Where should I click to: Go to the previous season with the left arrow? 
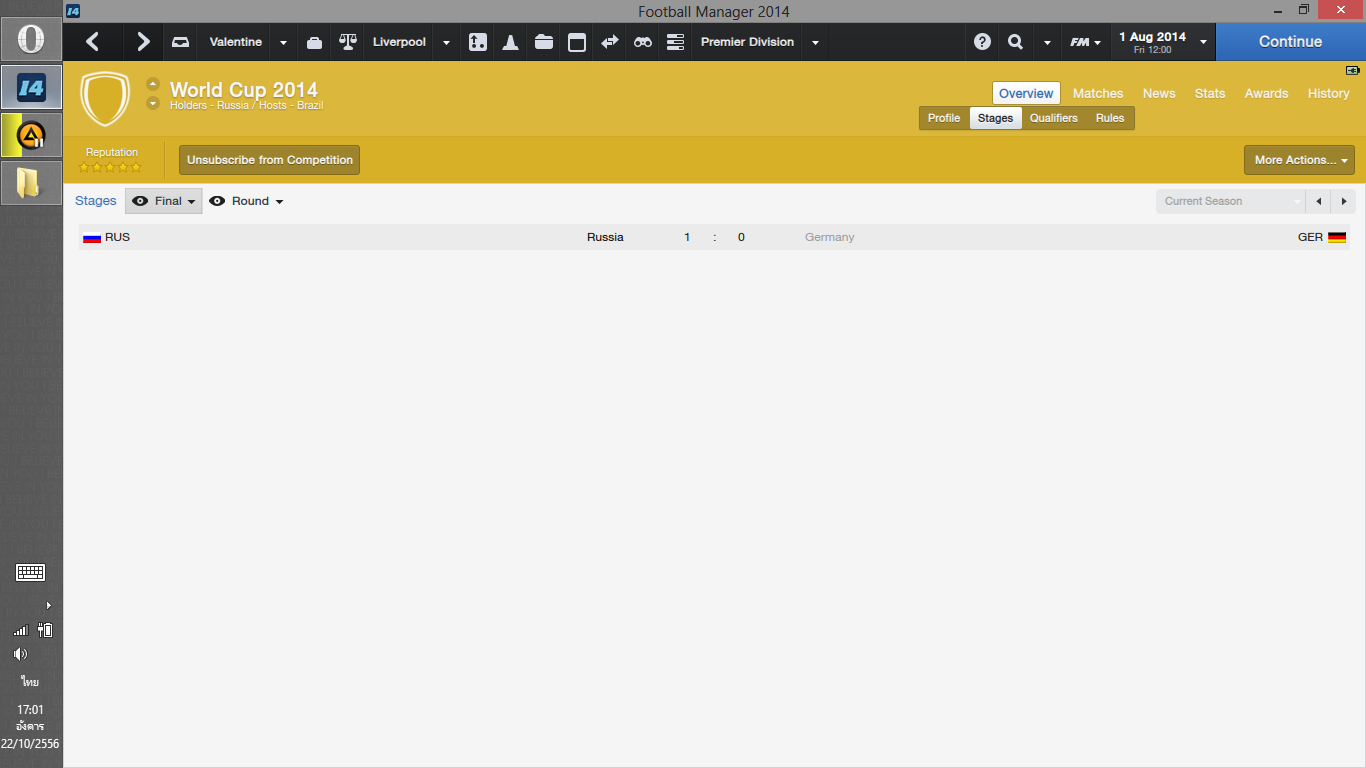(x=1319, y=201)
